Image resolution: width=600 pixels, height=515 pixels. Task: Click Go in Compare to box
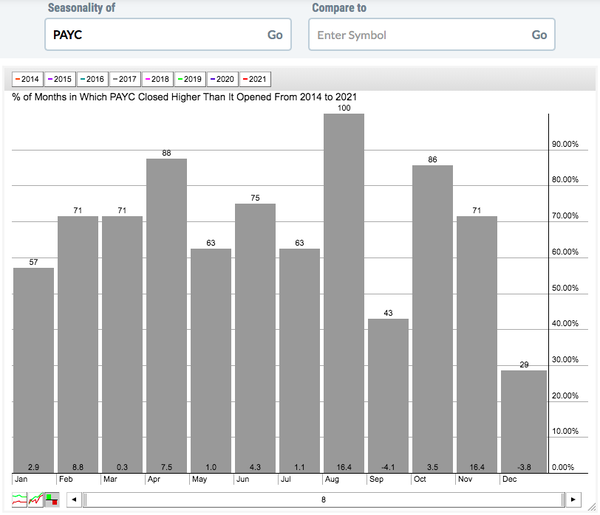coord(539,35)
